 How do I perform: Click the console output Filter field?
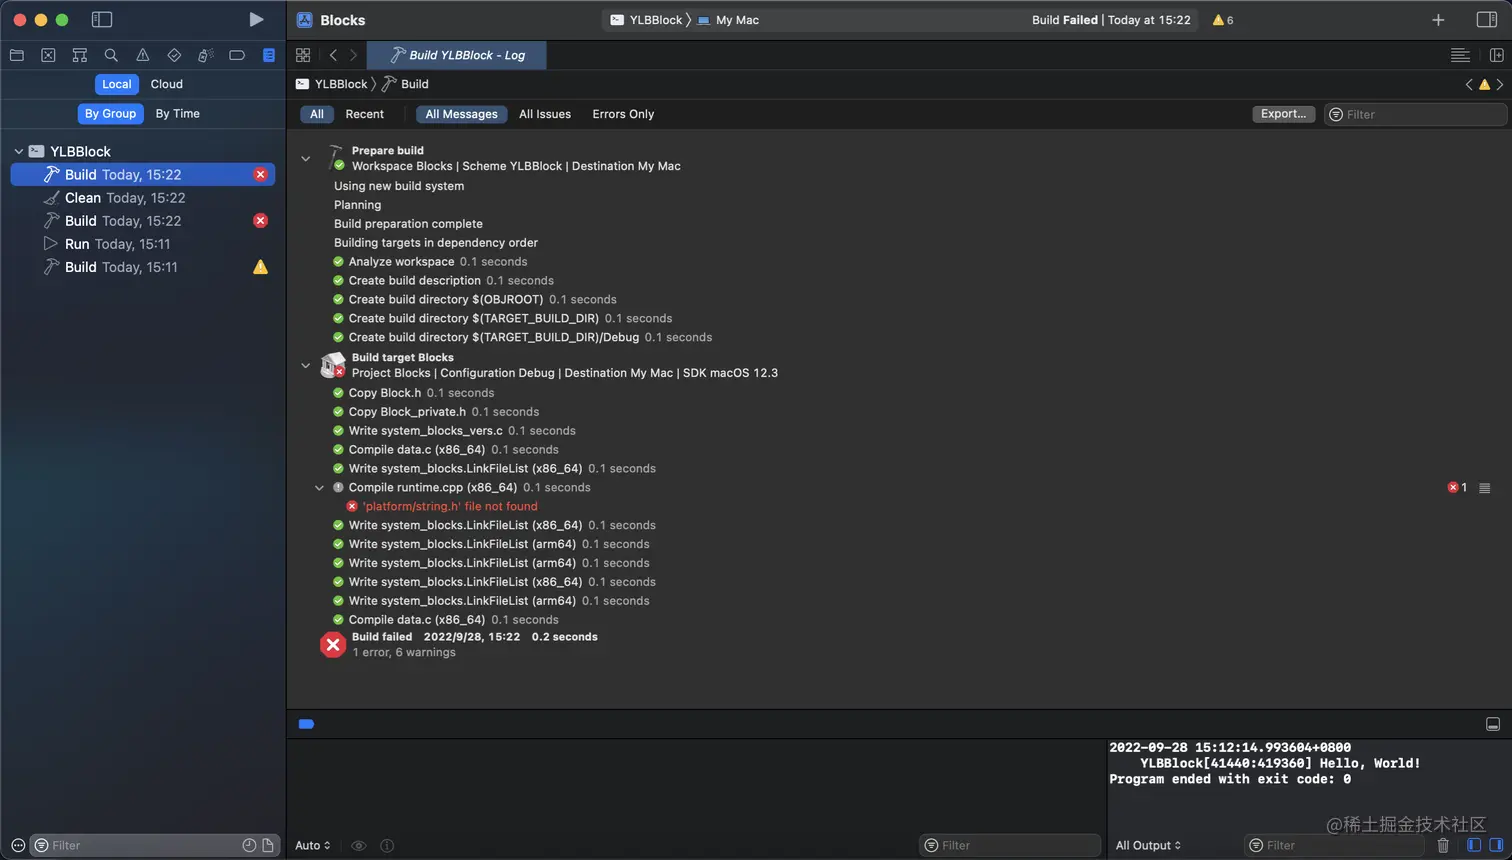click(1335, 845)
